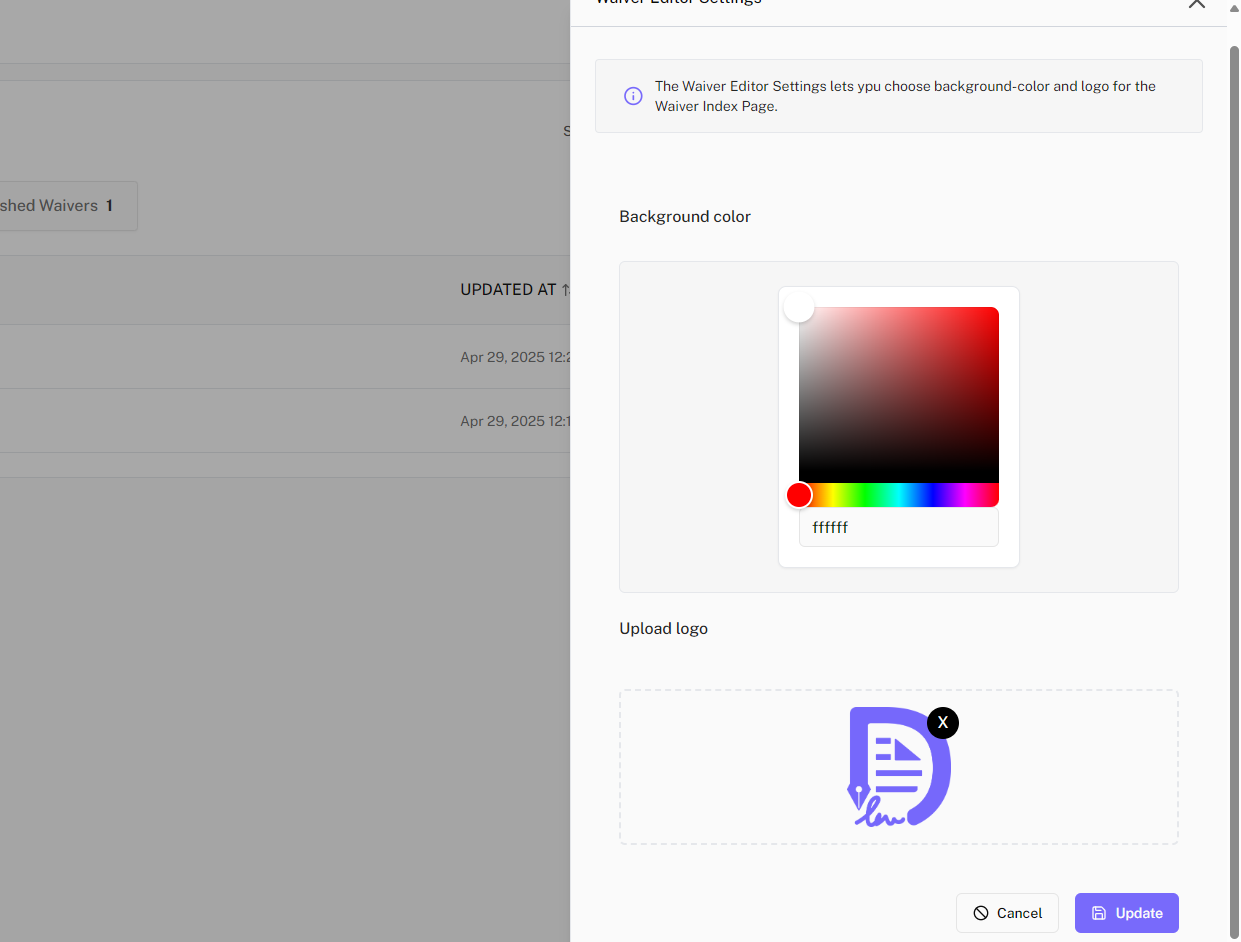Click the scrollbar up arrow

coord(1233,7)
